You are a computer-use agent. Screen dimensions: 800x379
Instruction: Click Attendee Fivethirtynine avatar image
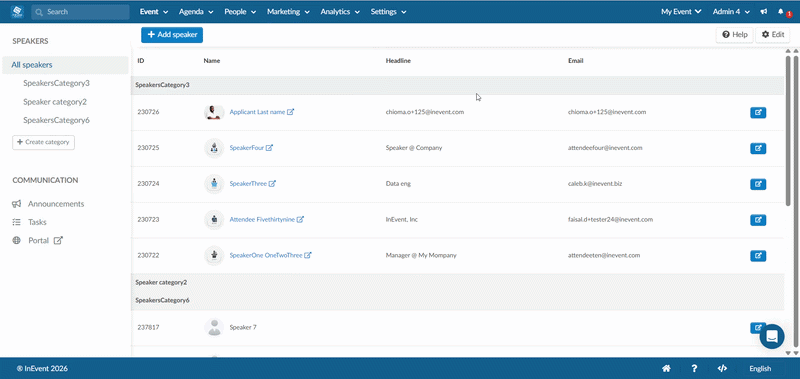click(x=214, y=219)
